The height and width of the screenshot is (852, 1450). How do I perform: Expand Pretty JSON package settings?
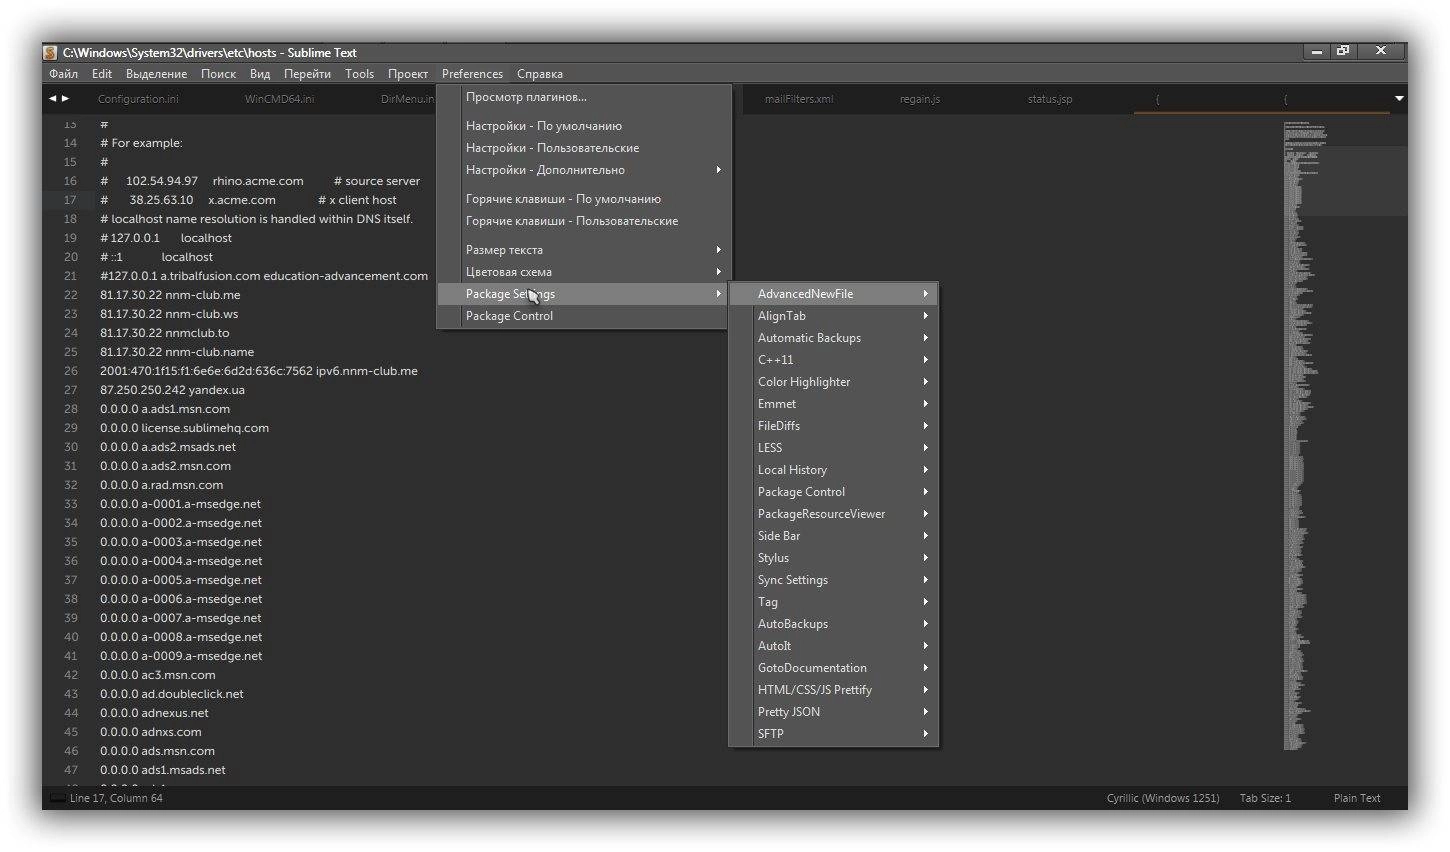tap(833, 712)
